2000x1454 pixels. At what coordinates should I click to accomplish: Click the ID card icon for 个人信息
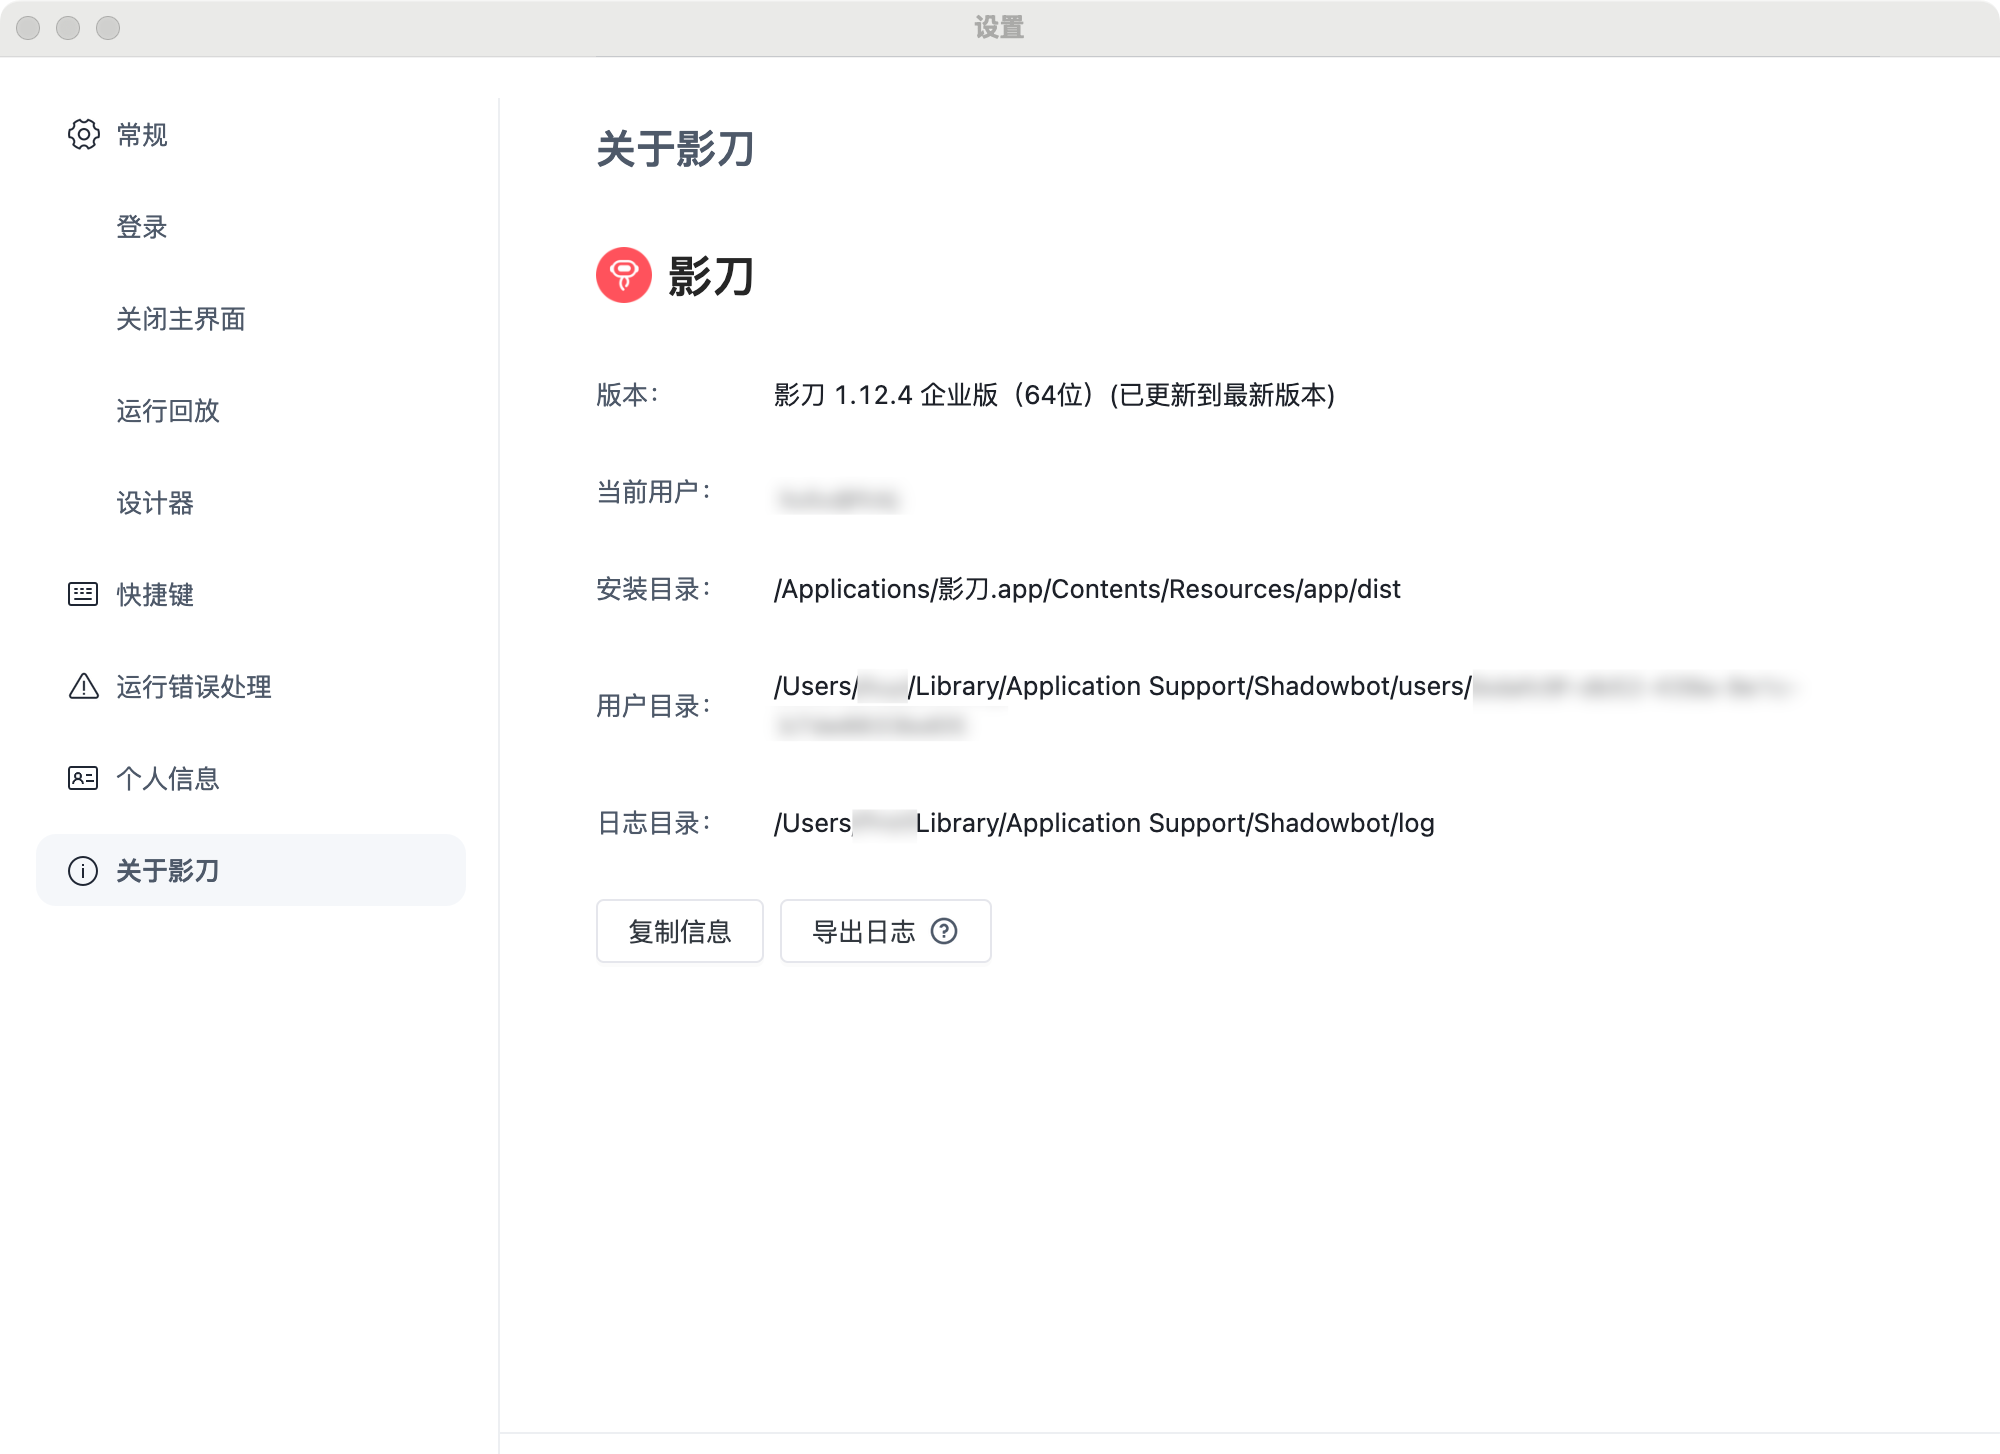click(x=83, y=778)
